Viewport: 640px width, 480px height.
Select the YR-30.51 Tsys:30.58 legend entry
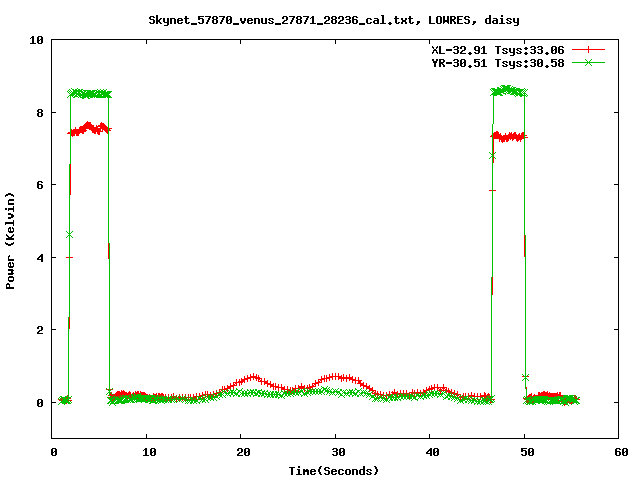498,63
